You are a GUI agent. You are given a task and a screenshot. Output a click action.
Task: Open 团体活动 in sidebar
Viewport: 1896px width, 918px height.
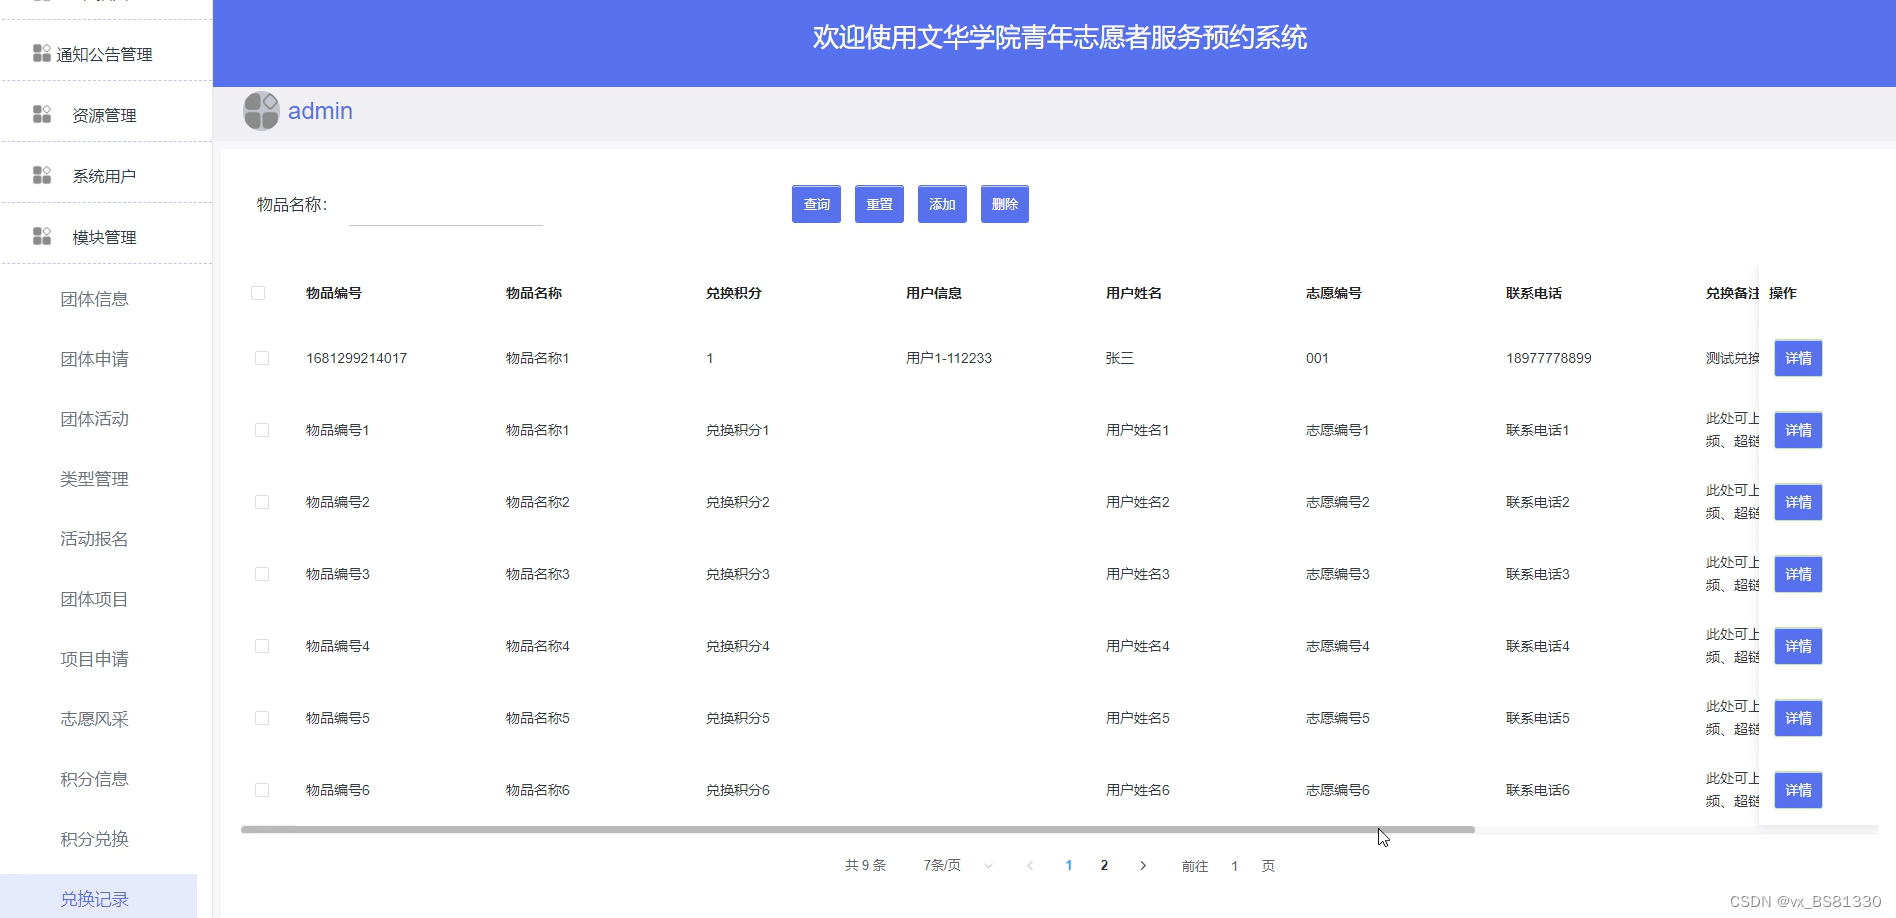click(94, 419)
